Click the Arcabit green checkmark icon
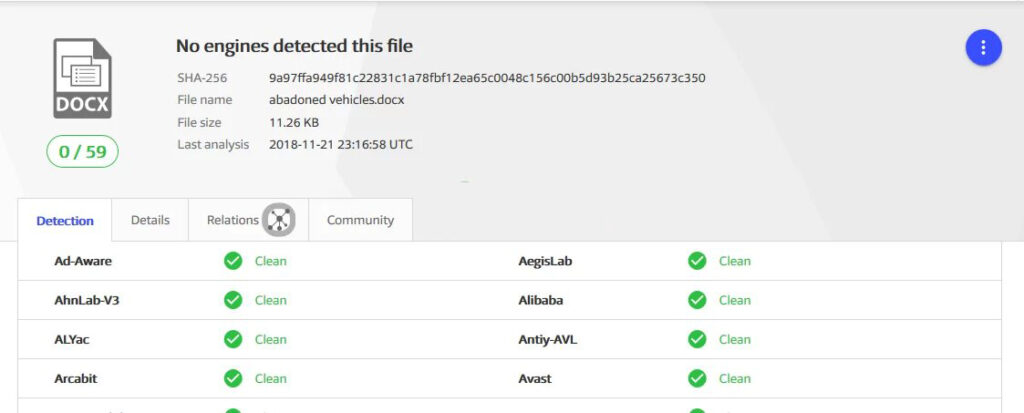This screenshot has height=413, width=1024. tap(233, 378)
